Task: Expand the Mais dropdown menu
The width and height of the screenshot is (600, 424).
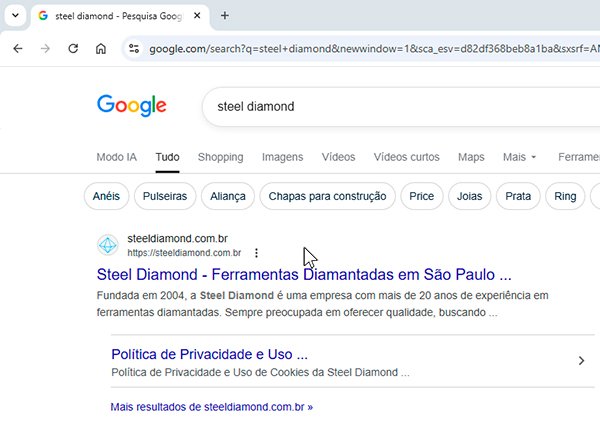Action: pos(519,157)
